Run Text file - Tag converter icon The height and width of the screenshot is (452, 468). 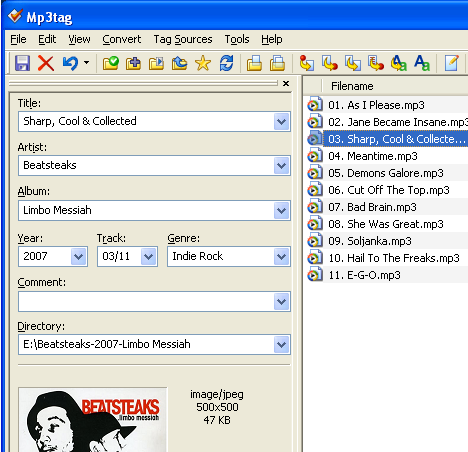pyautogui.click(x=376, y=63)
